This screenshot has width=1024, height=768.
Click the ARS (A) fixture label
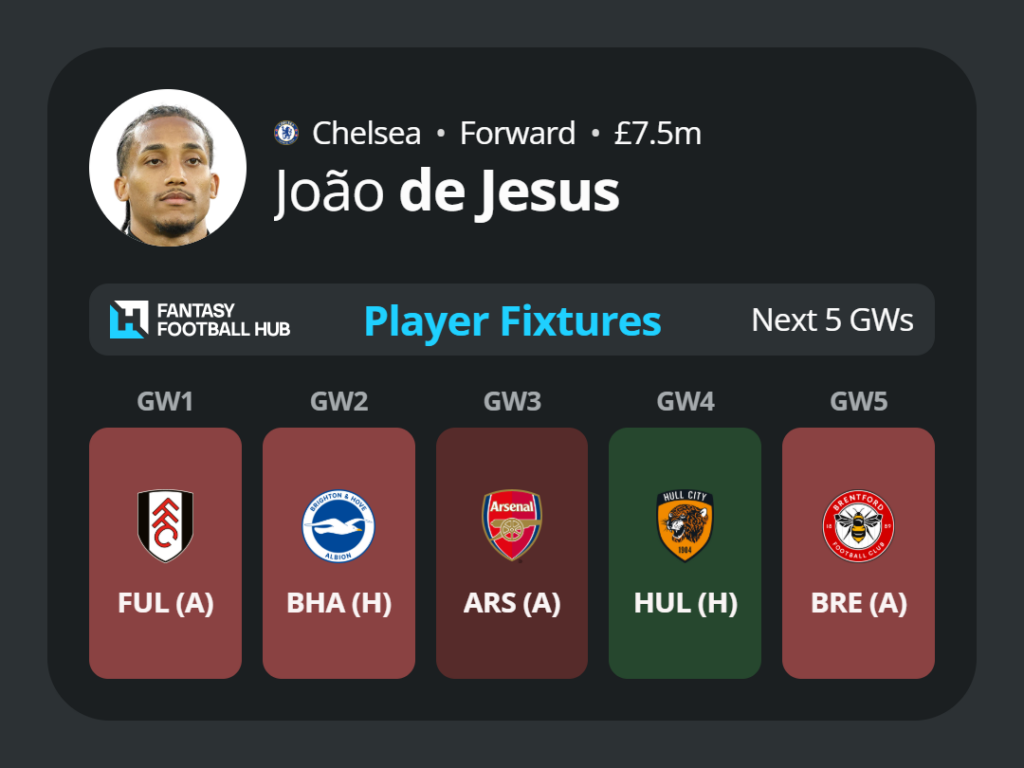point(512,603)
